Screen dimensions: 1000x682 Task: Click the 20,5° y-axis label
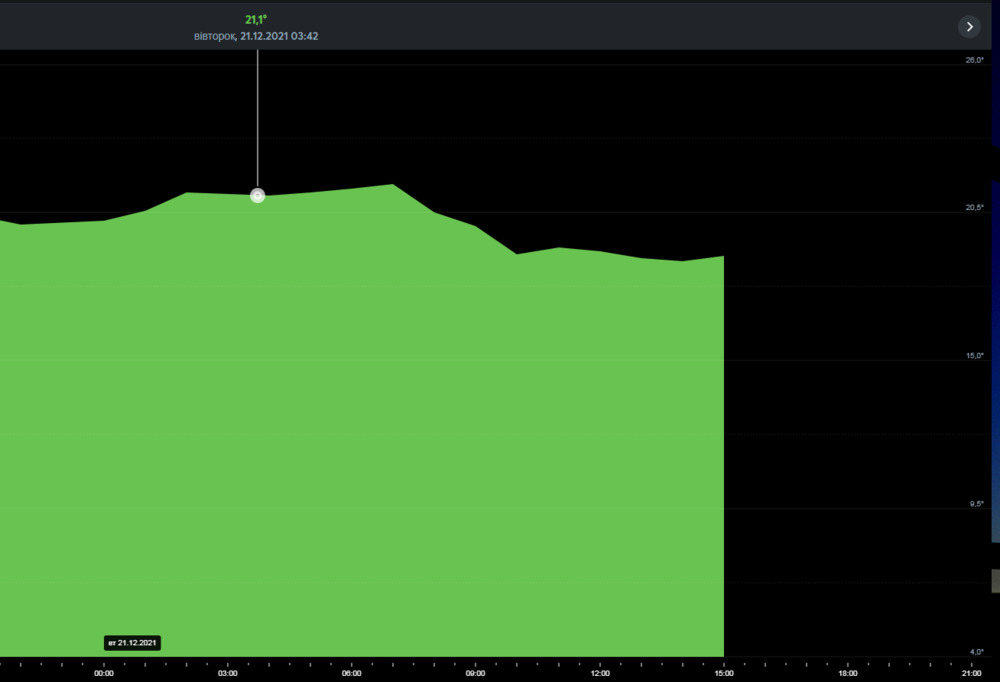974,207
